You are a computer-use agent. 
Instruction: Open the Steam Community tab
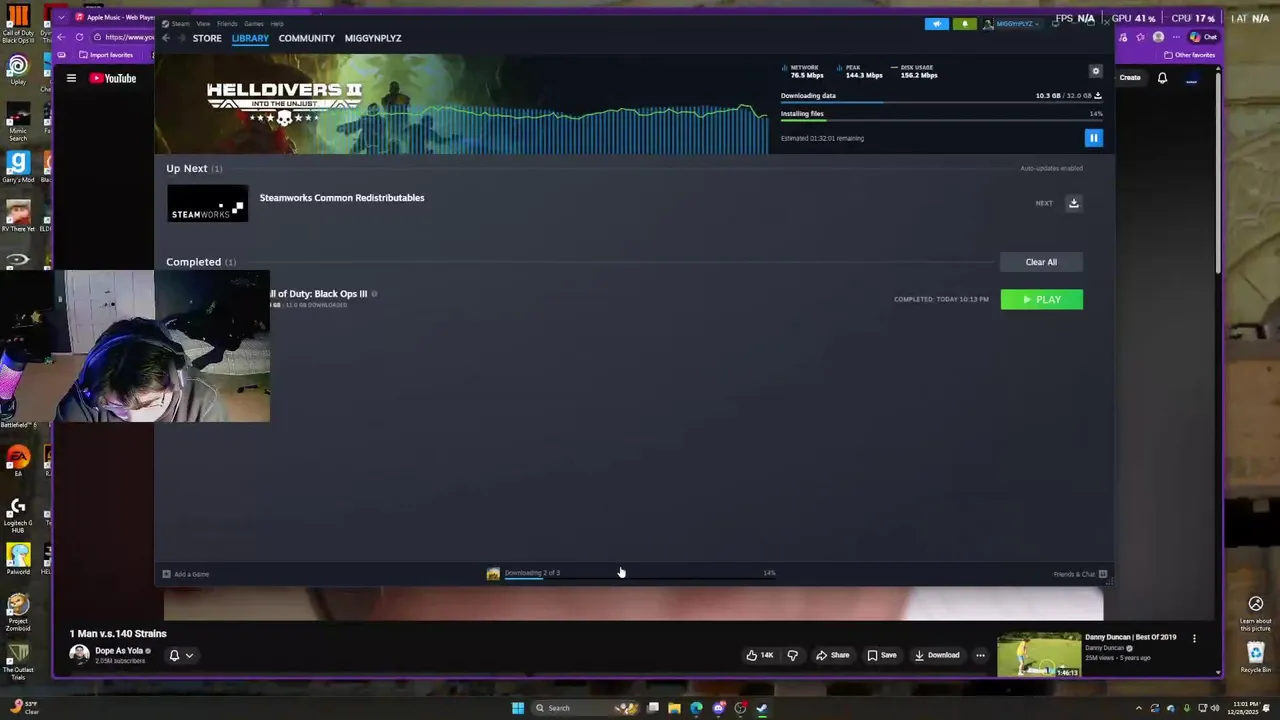coord(307,38)
